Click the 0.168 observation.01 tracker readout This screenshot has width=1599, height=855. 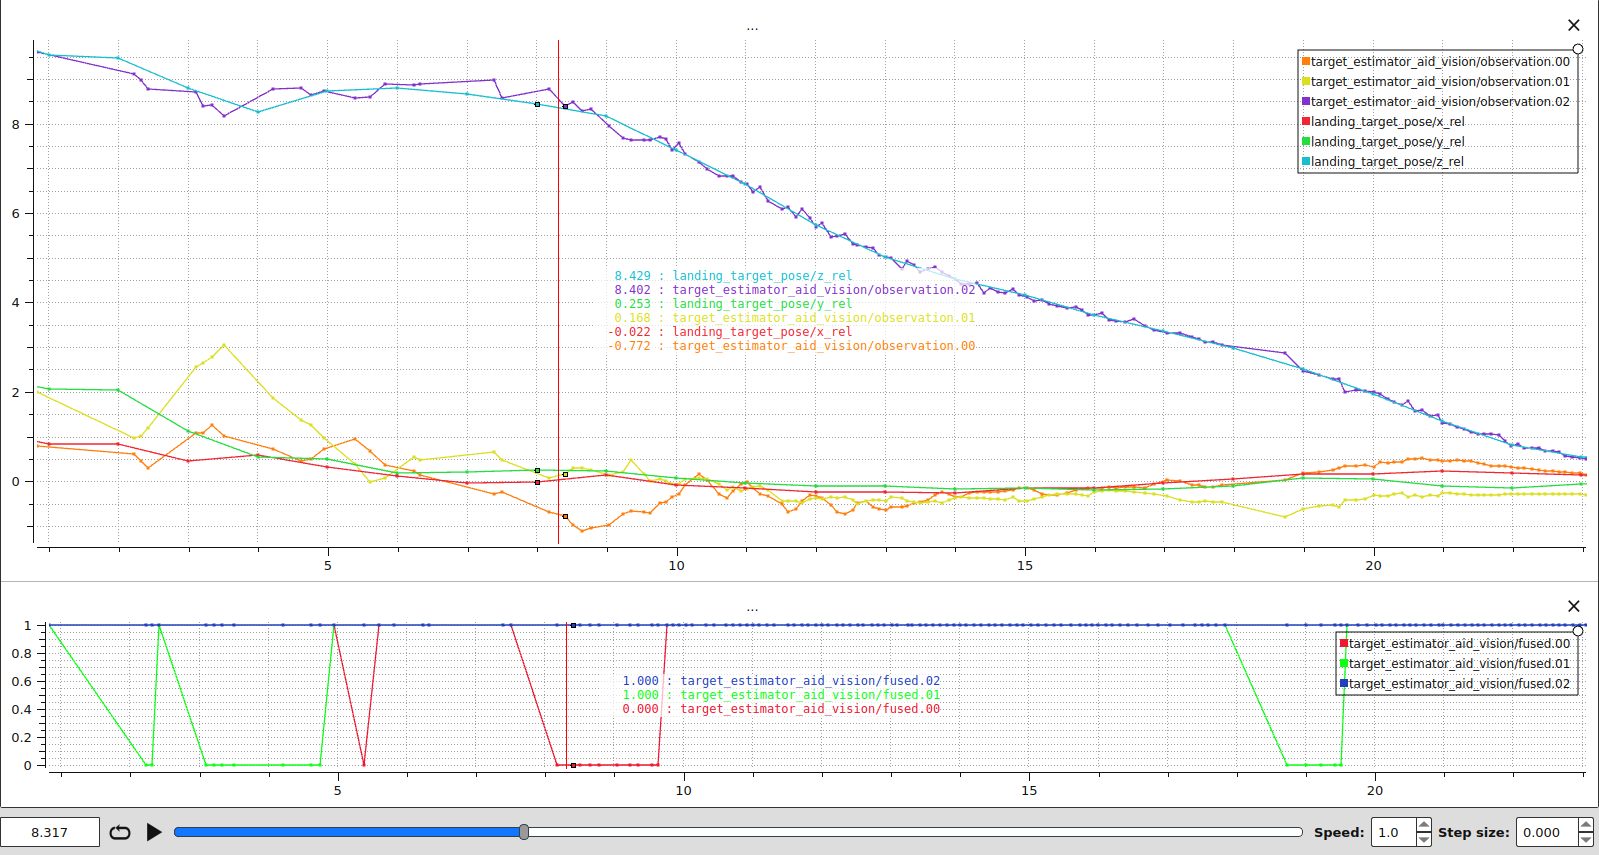tap(794, 318)
